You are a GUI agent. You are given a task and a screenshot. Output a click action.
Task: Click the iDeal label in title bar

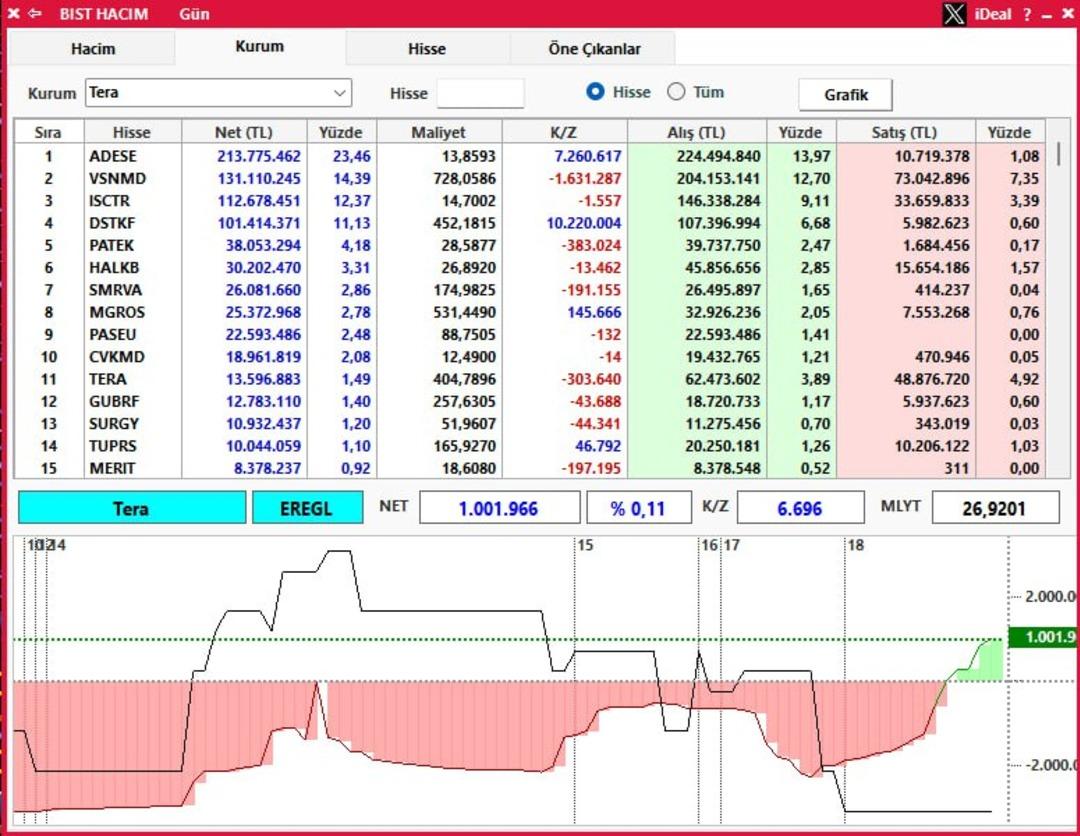coord(993,14)
